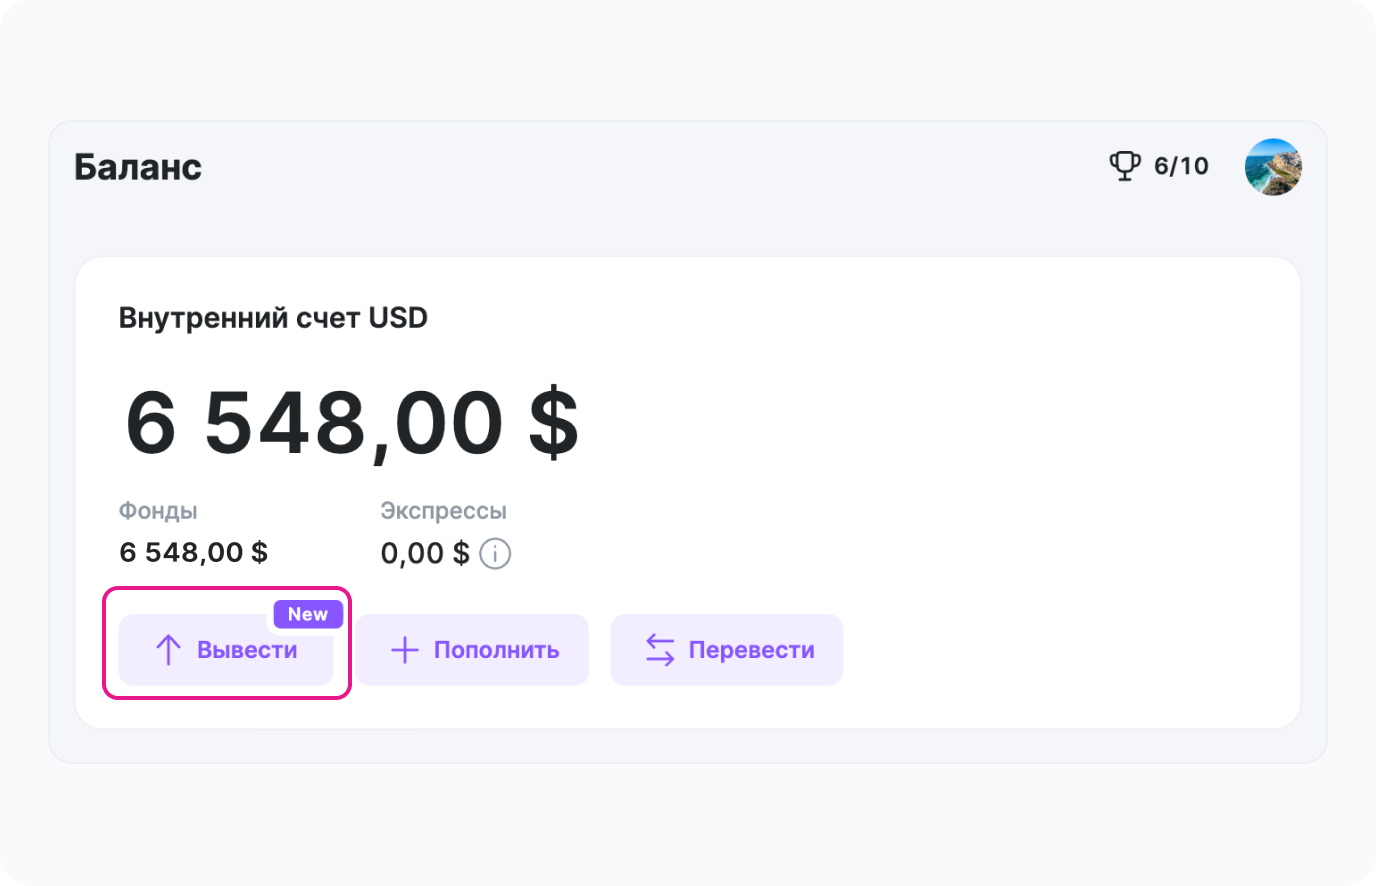Click the info icon beside Экспрессы
The width and height of the screenshot is (1376, 886).
[495, 553]
